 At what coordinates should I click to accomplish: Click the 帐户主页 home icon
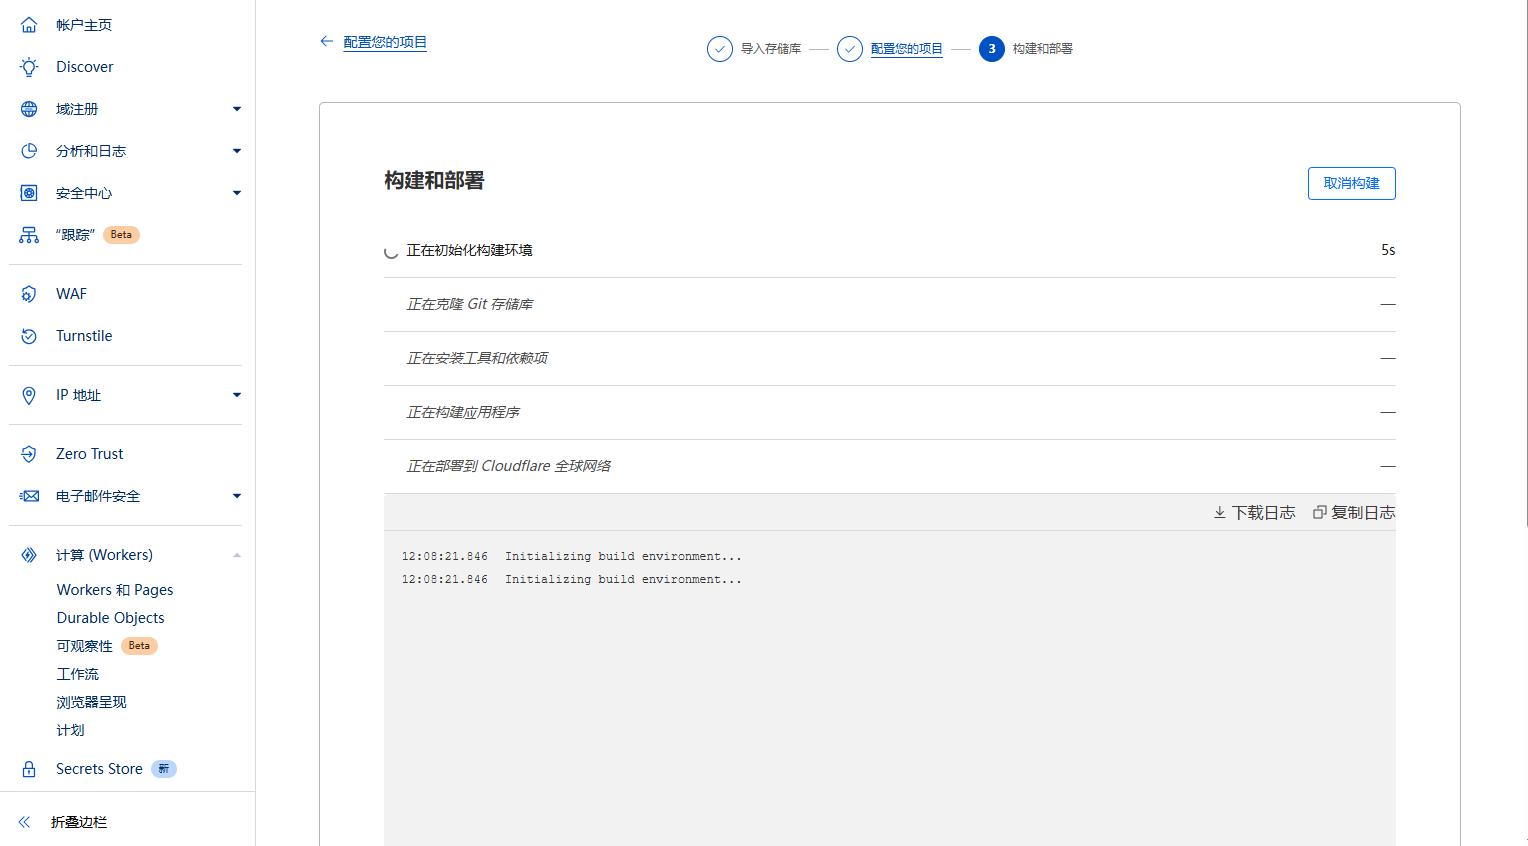coord(29,24)
